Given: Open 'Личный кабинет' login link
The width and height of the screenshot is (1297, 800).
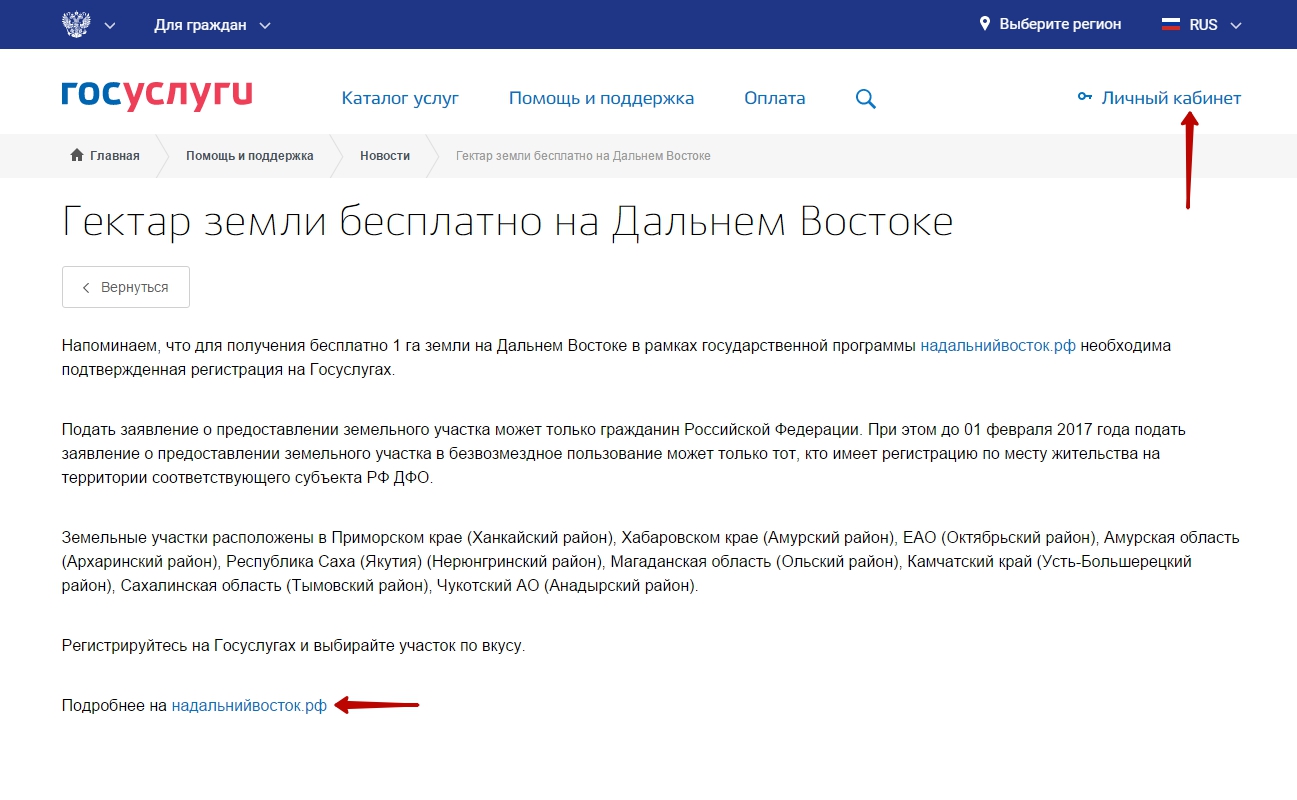Looking at the screenshot, I should 1171,98.
